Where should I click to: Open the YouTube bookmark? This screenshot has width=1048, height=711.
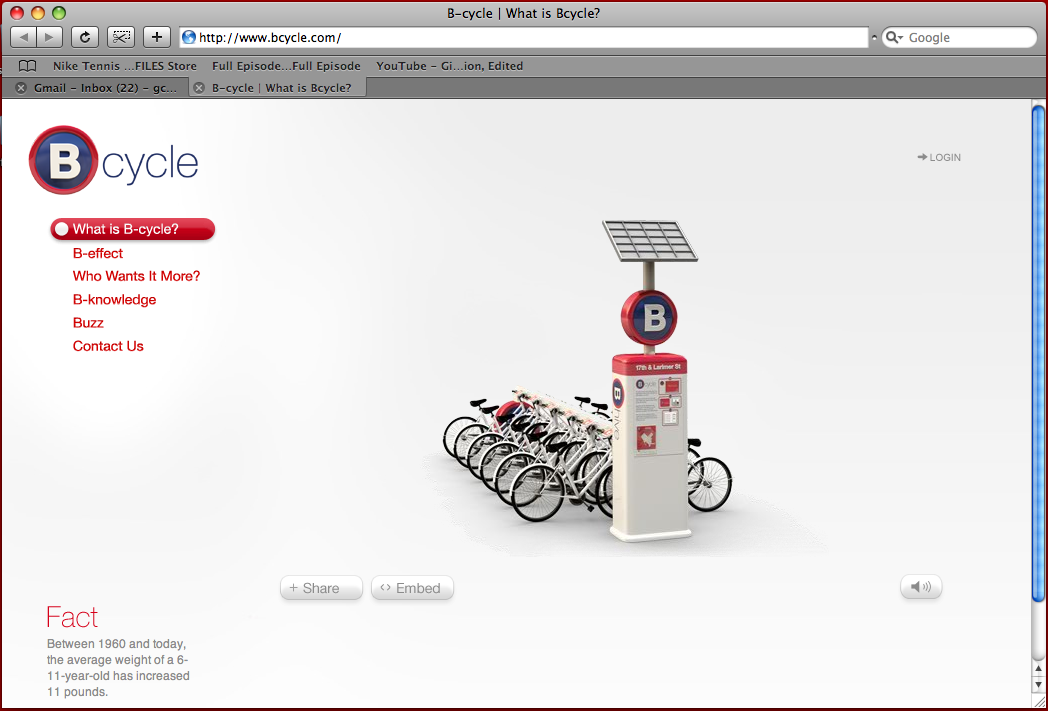point(450,66)
